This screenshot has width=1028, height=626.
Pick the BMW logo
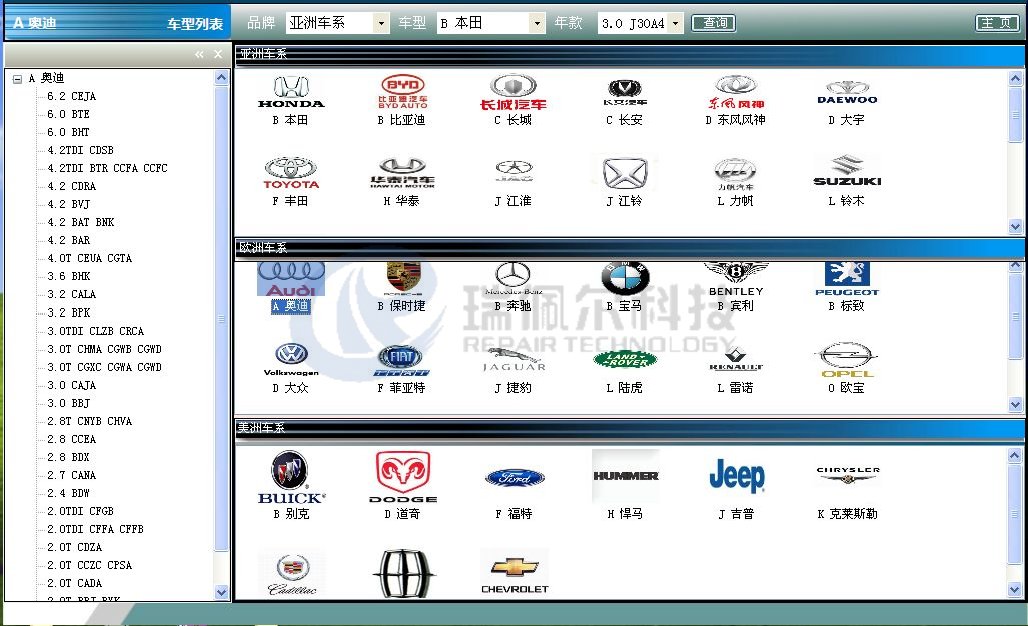click(x=625, y=279)
